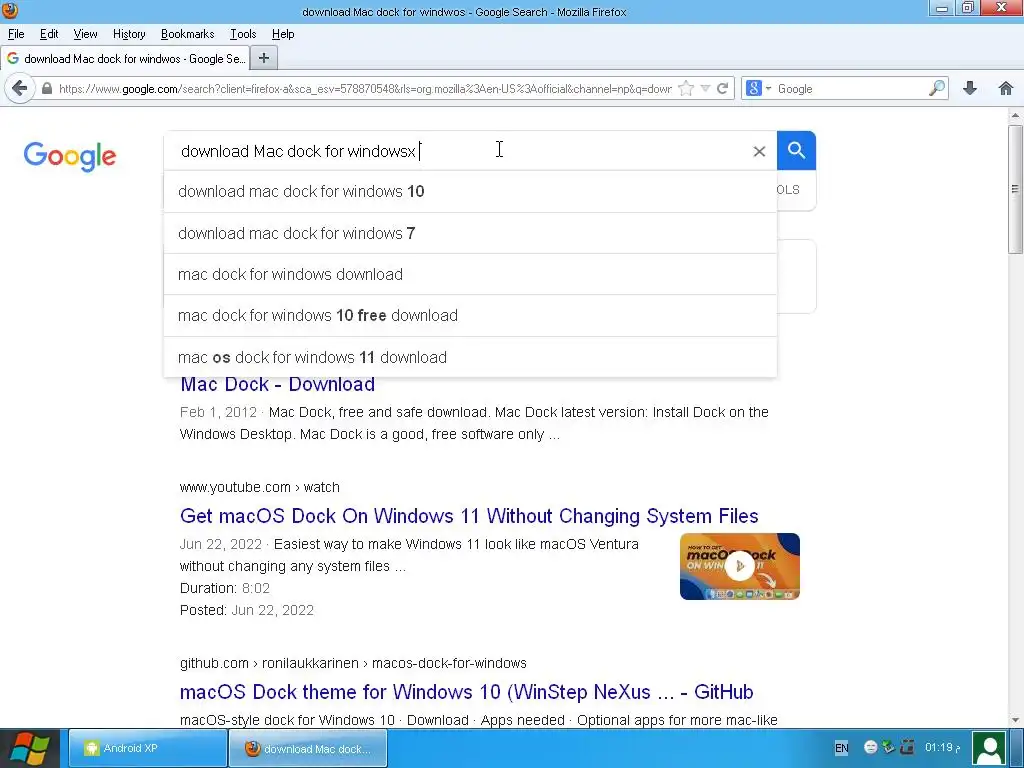This screenshot has height=768, width=1024.
Task: Reload the page with the refresh icon
Action: [x=722, y=88]
